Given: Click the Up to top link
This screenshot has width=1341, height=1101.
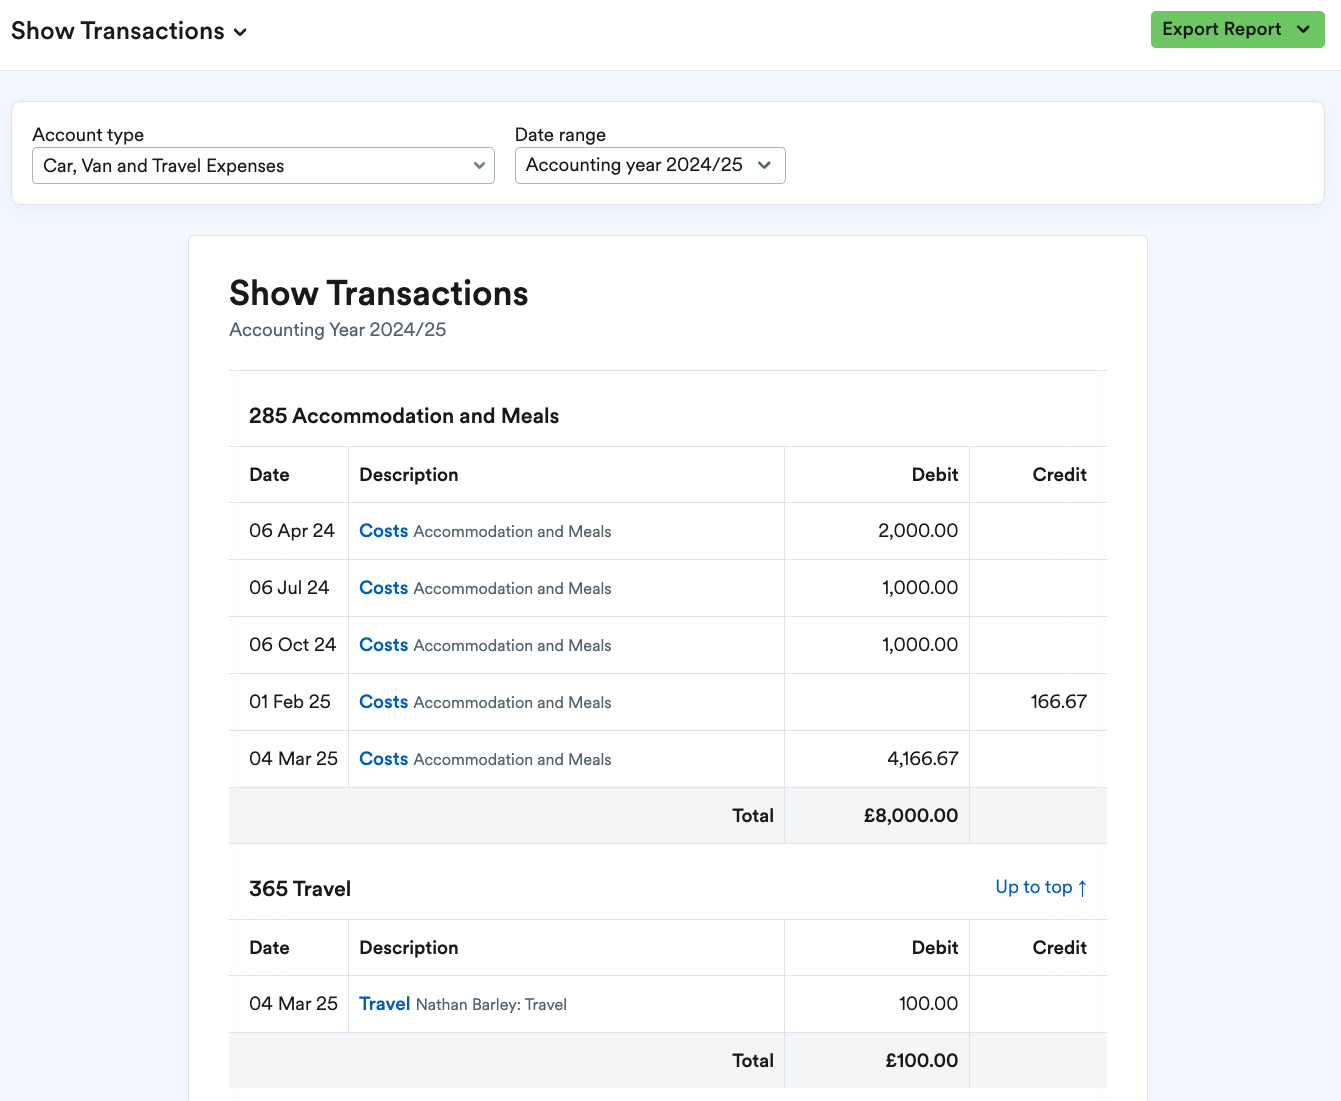Looking at the screenshot, I should 1041,887.
